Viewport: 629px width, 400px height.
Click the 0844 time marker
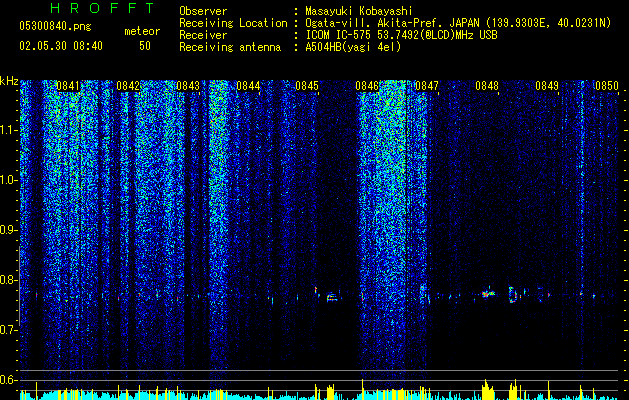(248, 86)
